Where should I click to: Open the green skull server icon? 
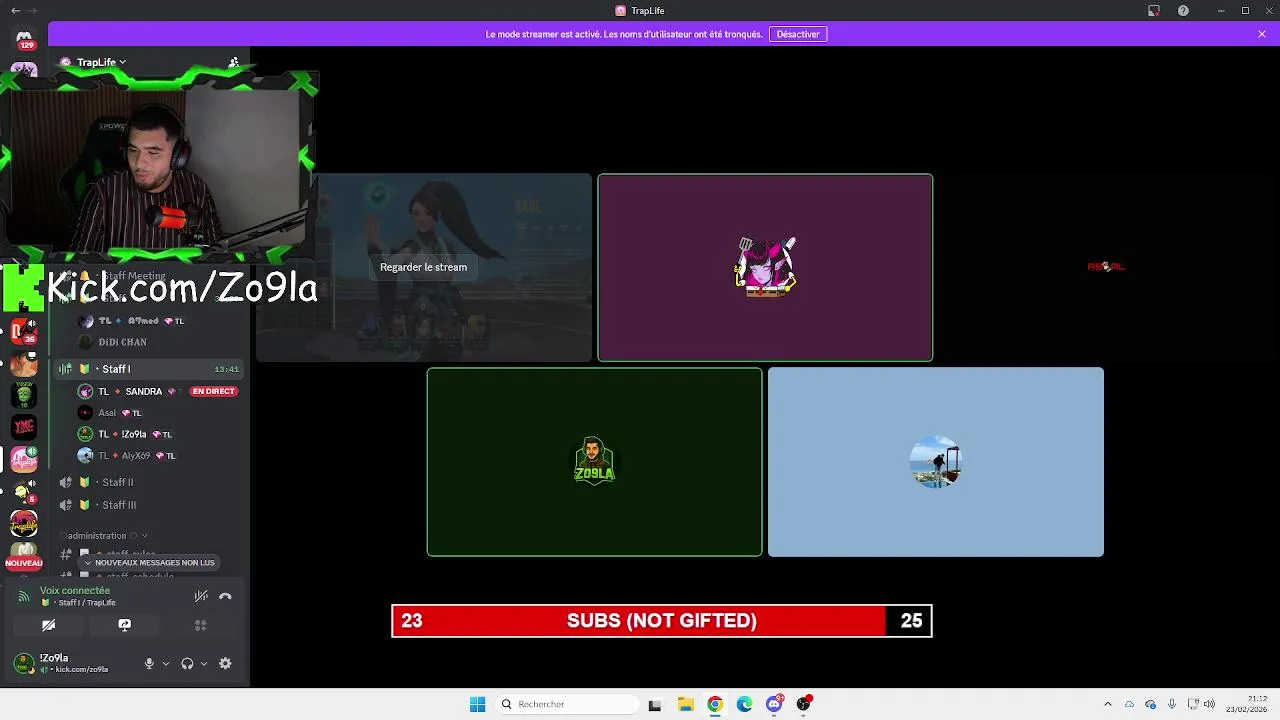[x=24, y=396]
